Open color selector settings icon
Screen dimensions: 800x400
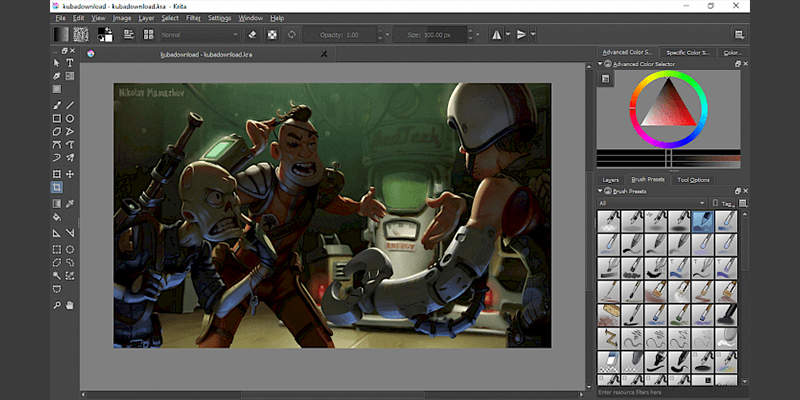[x=605, y=79]
